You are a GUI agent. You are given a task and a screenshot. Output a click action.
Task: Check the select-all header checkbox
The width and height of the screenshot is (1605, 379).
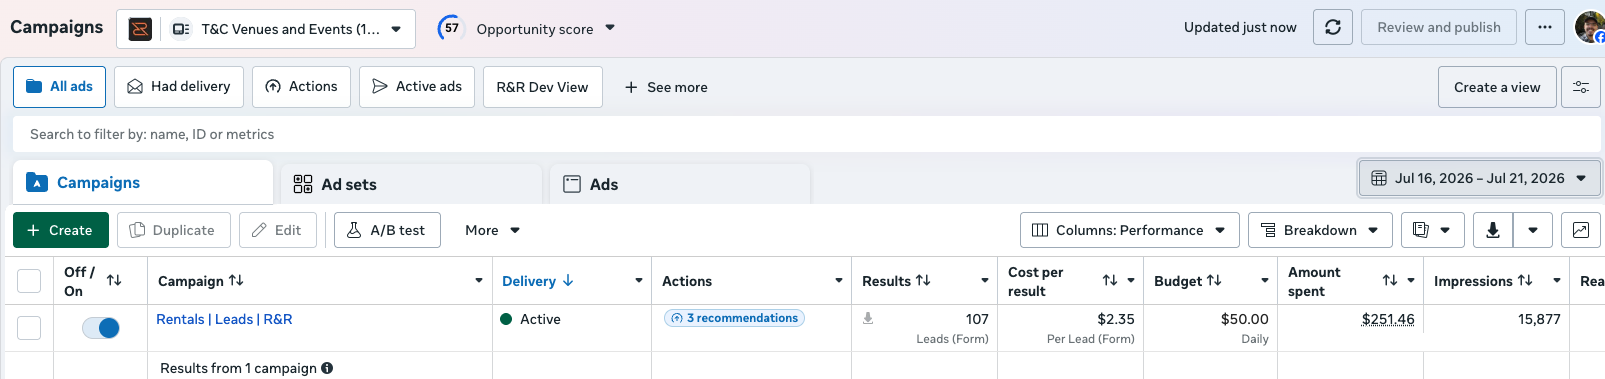(29, 281)
